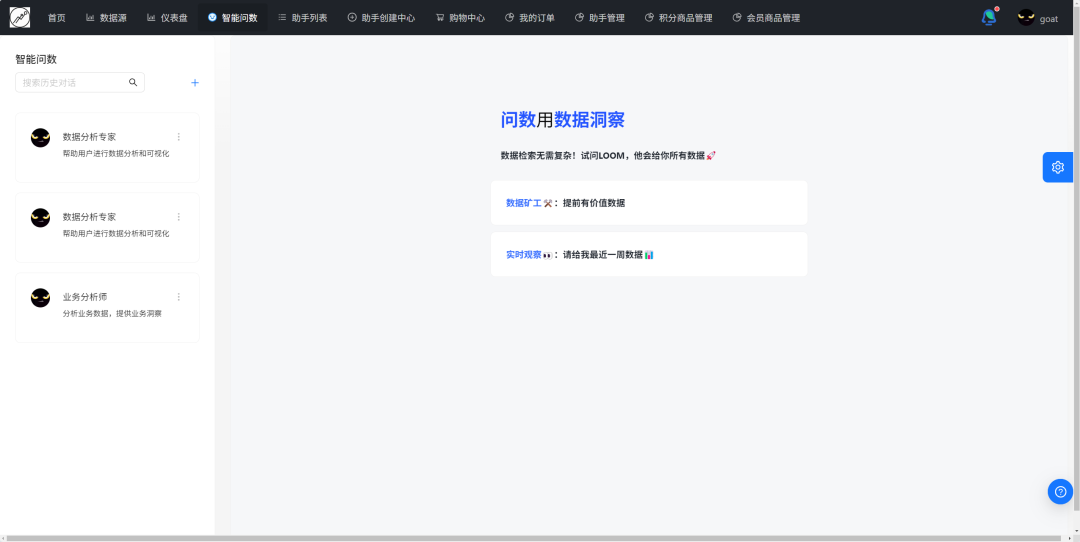1080x542 pixels.
Task: Click username goat
Action: [x=1048, y=19]
